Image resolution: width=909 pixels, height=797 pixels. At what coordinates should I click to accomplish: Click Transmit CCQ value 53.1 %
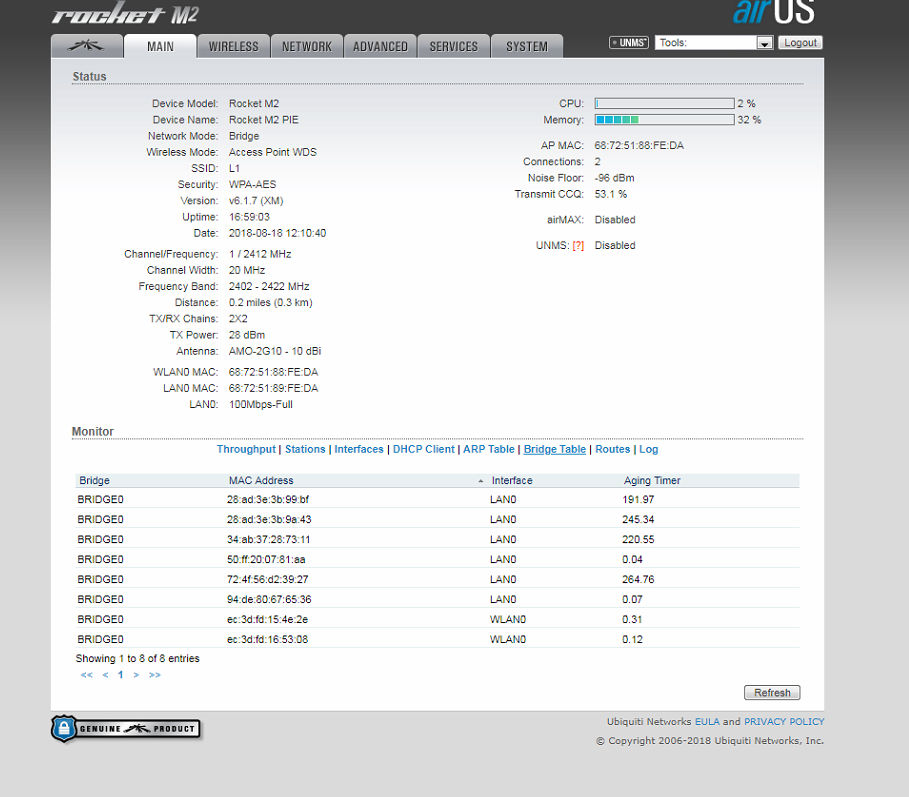point(610,194)
